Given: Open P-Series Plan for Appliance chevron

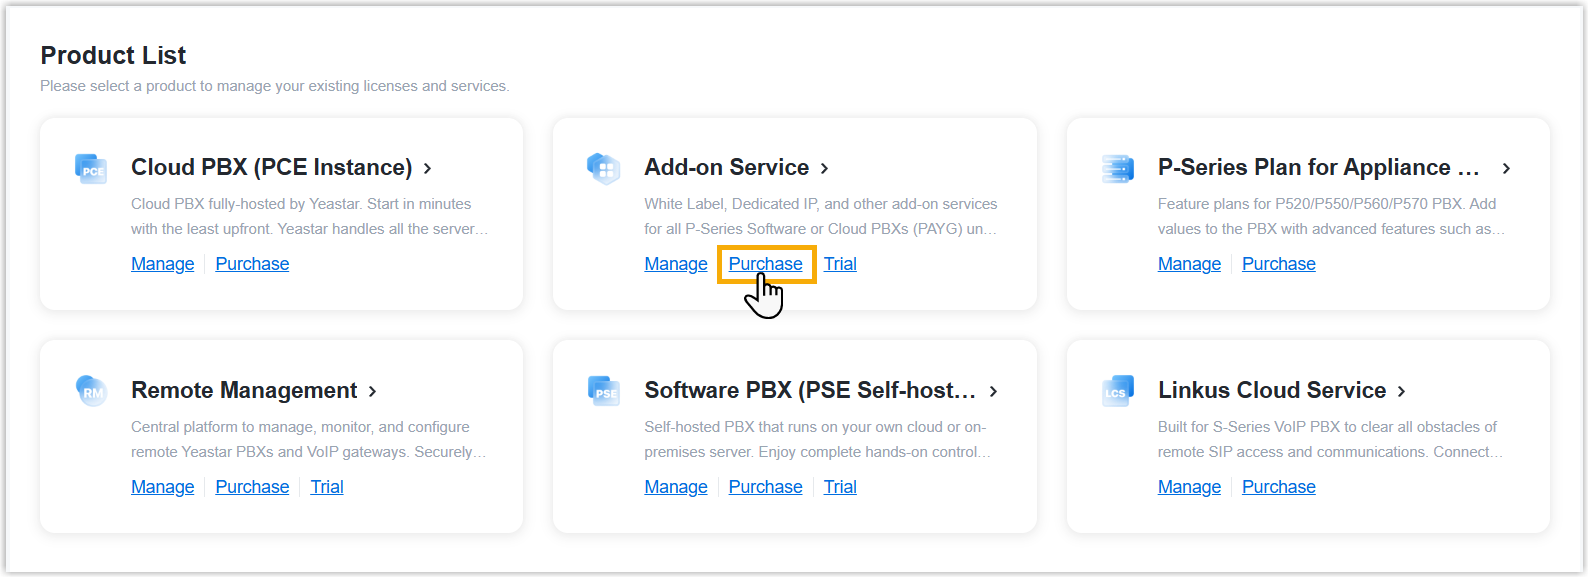Looking at the screenshot, I should pyautogui.click(x=1506, y=168).
